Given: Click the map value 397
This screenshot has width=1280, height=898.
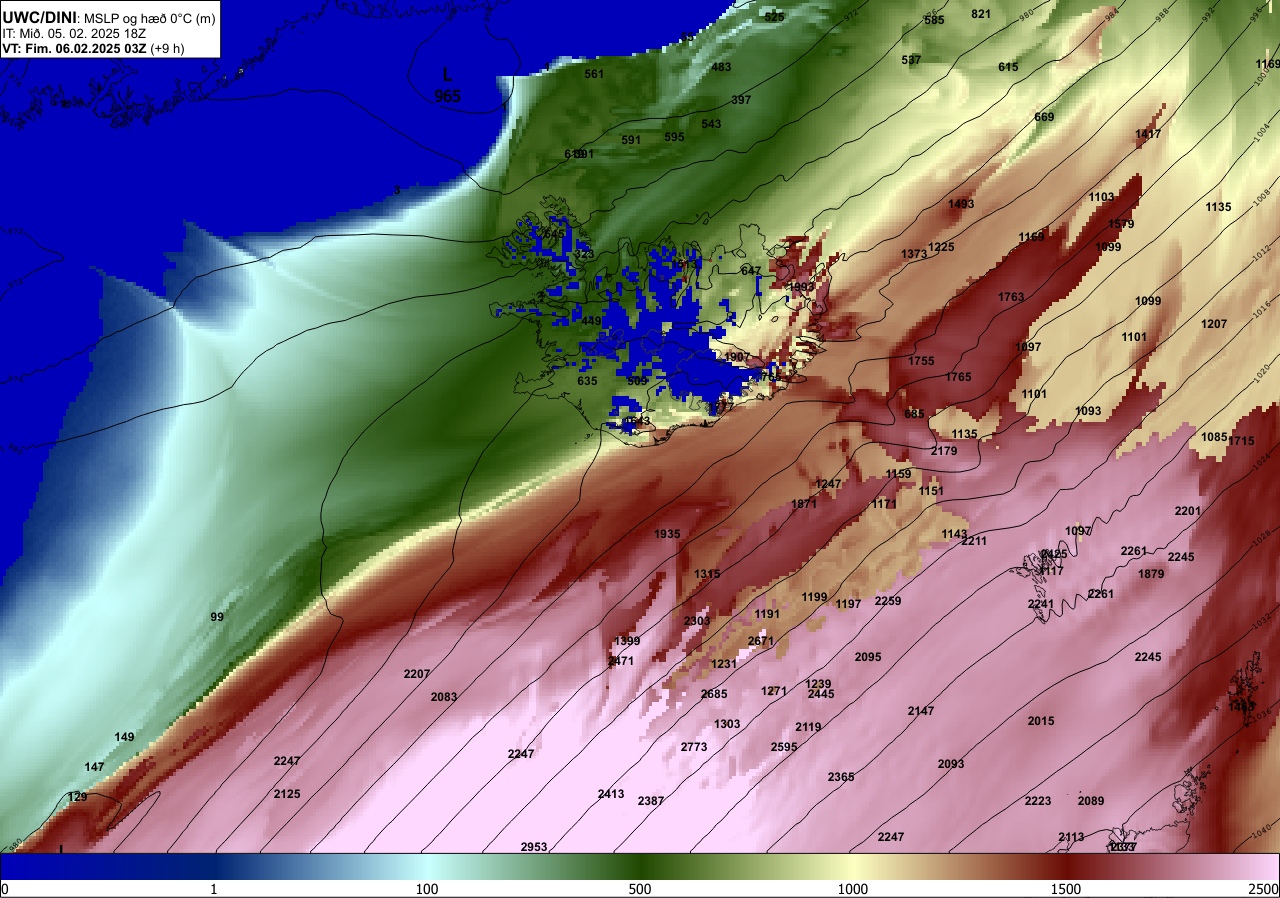Looking at the screenshot, I should pyautogui.click(x=741, y=100).
